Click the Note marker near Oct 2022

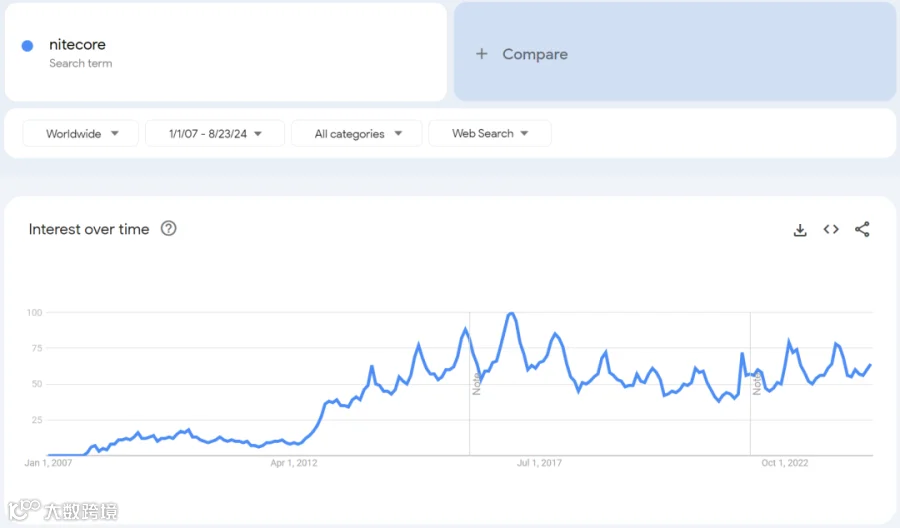tap(757, 384)
